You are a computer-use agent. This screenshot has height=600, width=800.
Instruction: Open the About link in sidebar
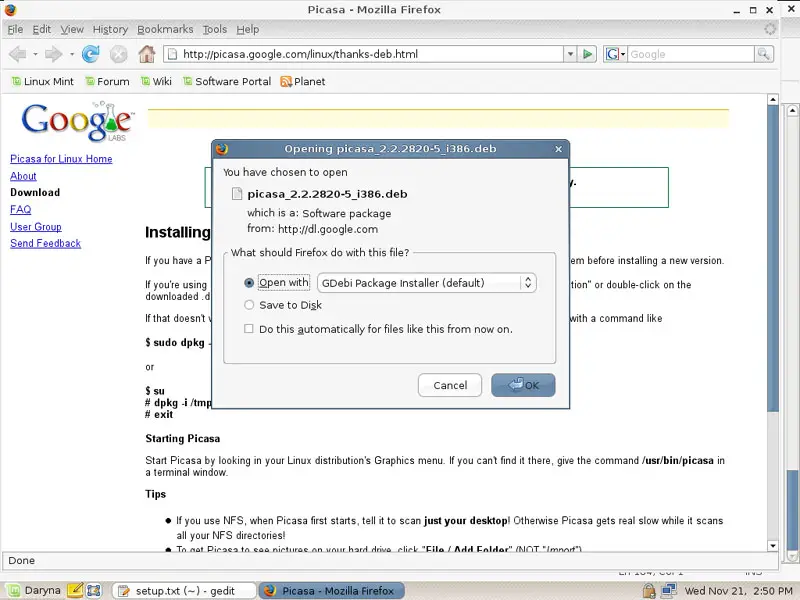click(x=23, y=176)
